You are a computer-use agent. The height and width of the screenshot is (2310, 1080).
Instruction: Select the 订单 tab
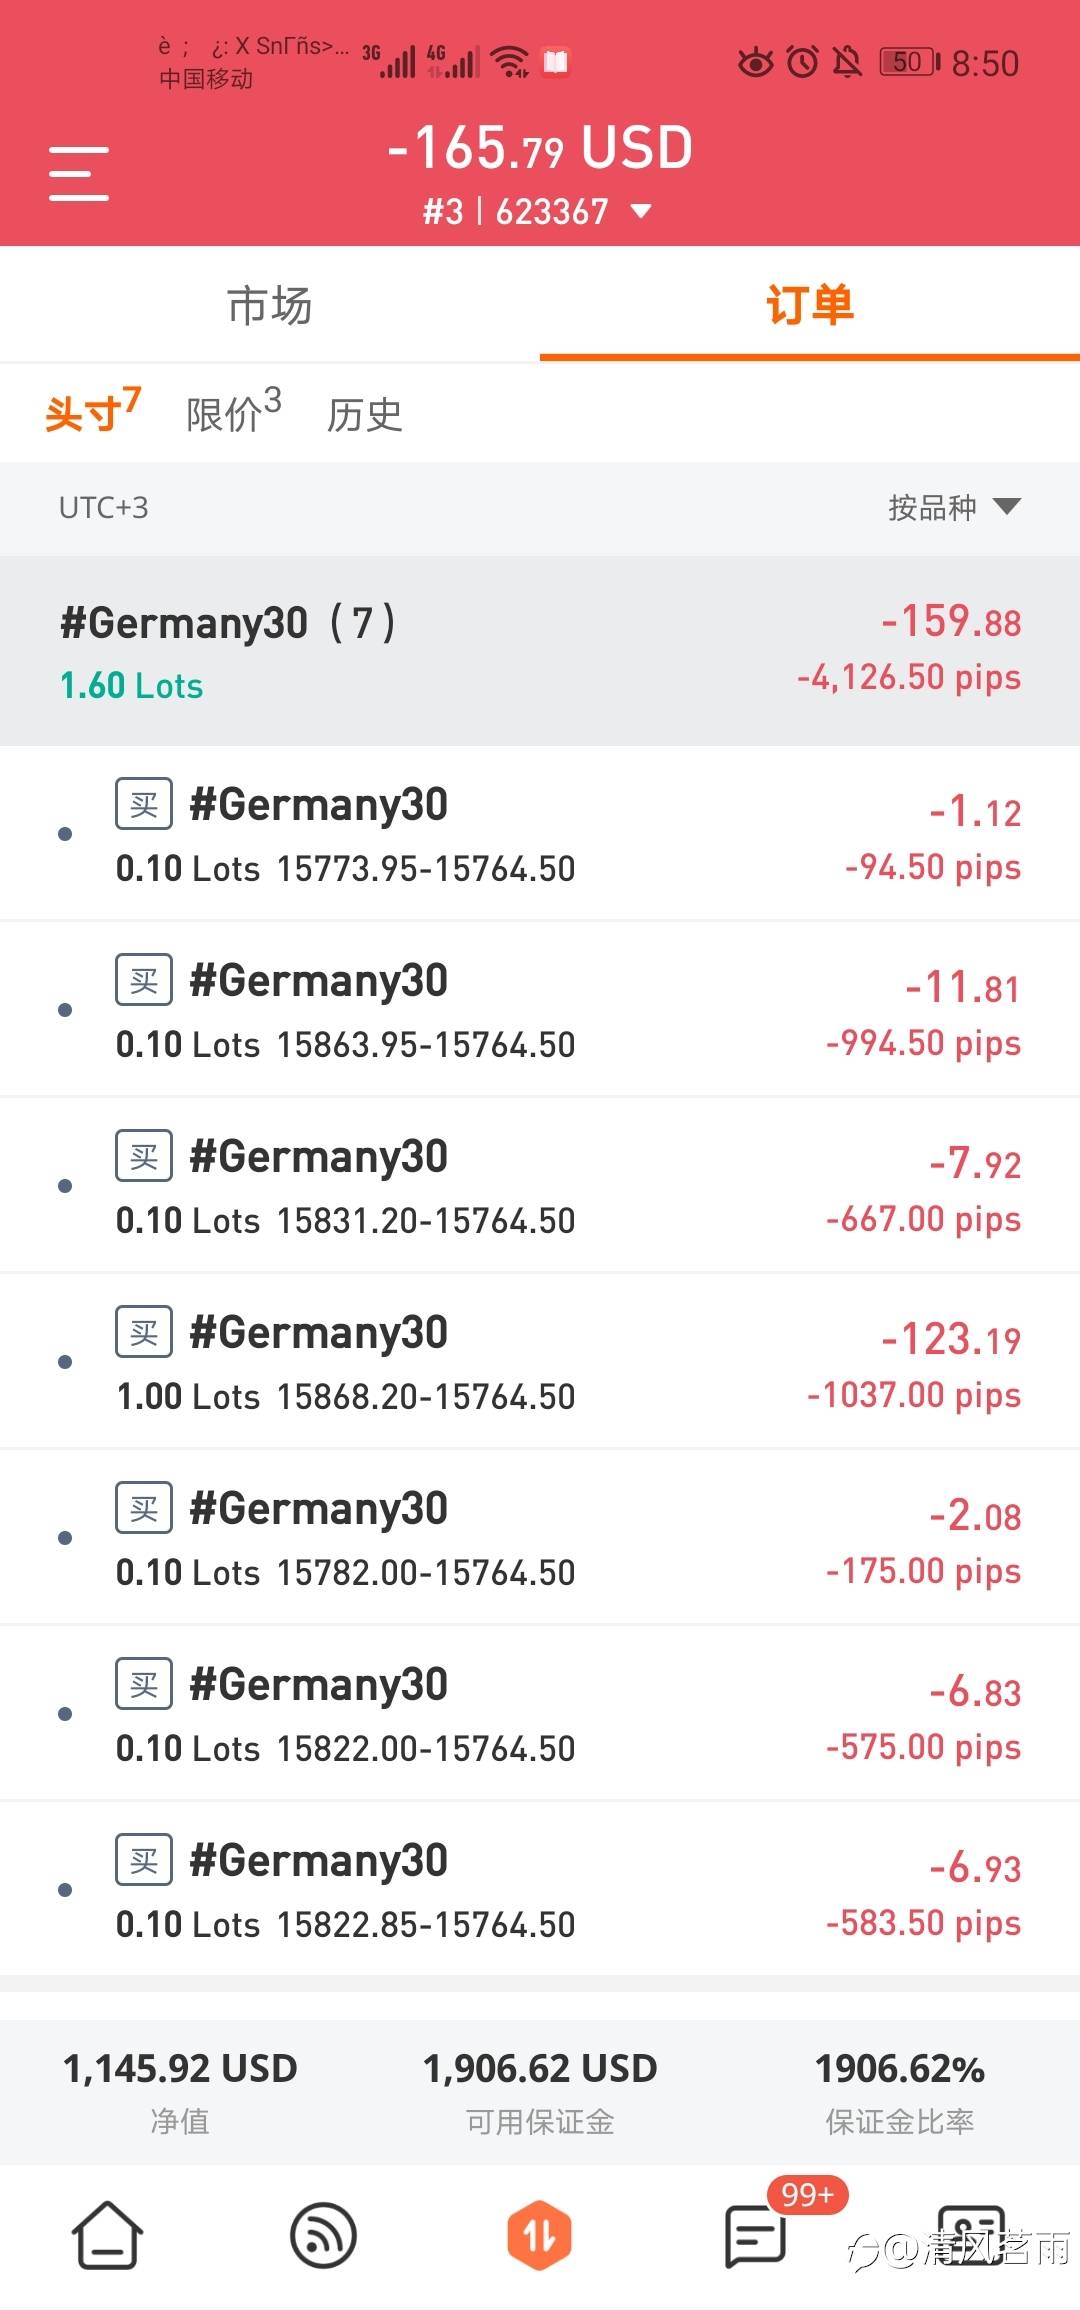[810, 305]
